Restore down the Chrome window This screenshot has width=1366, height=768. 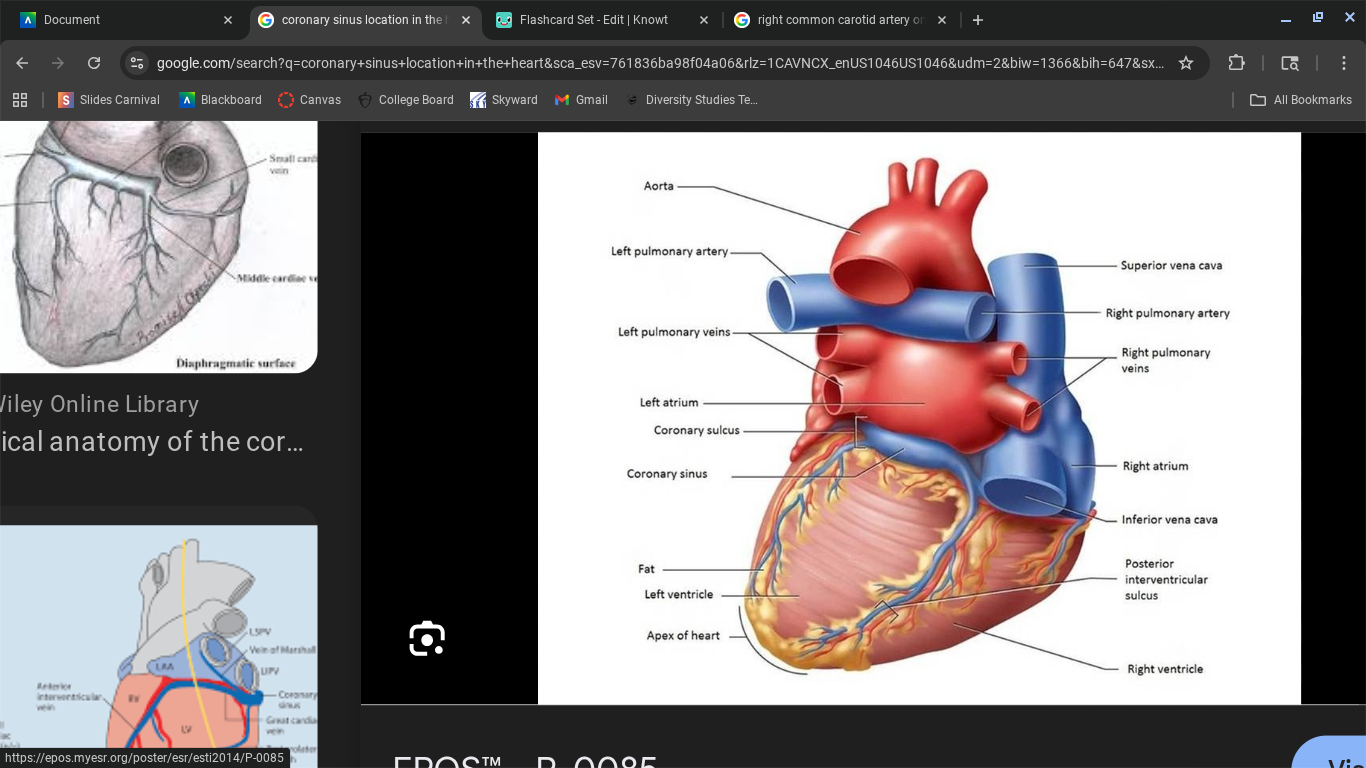click(1318, 19)
